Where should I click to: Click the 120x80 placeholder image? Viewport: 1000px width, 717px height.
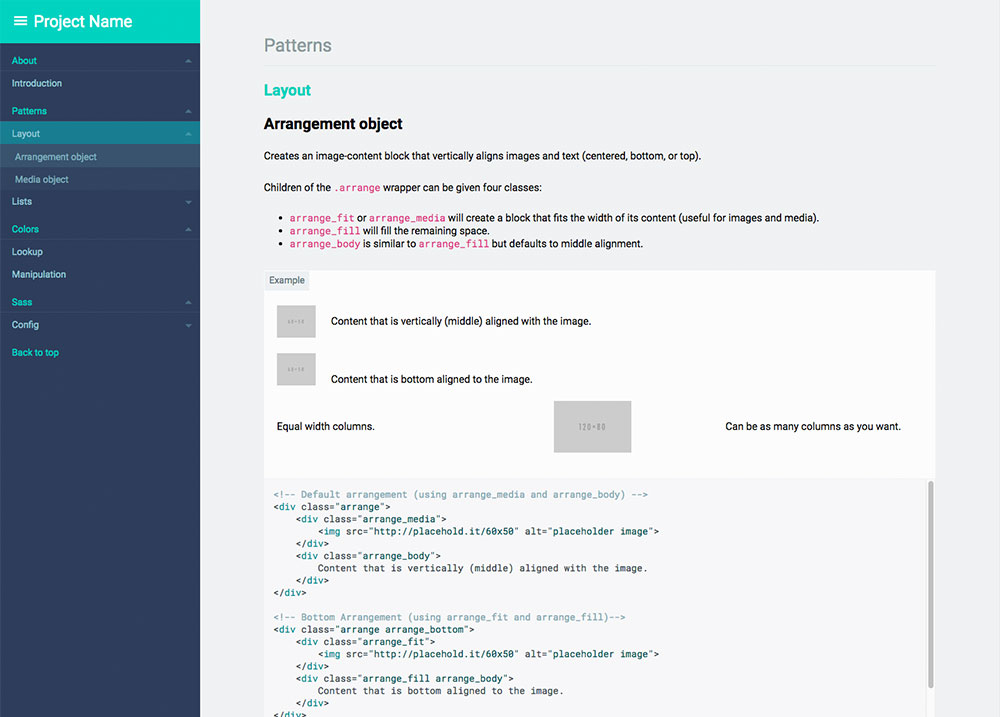pyautogui.click(x=592, y=426)
